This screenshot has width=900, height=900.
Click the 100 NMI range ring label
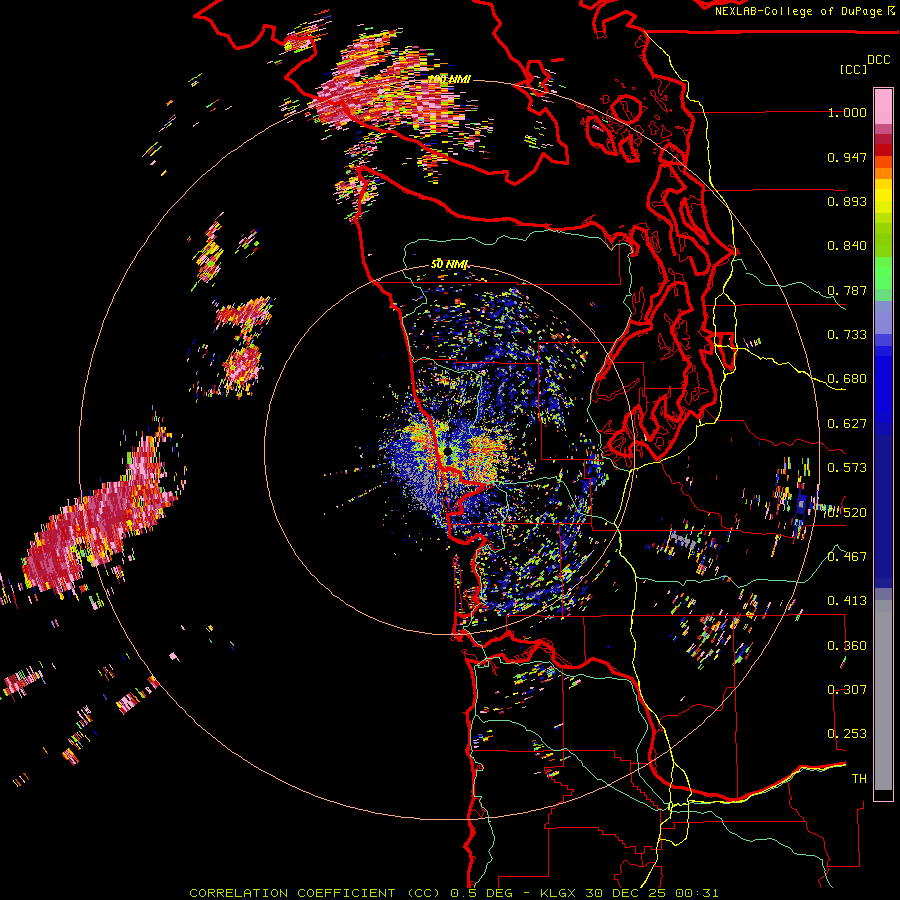[x=449, y=79]
